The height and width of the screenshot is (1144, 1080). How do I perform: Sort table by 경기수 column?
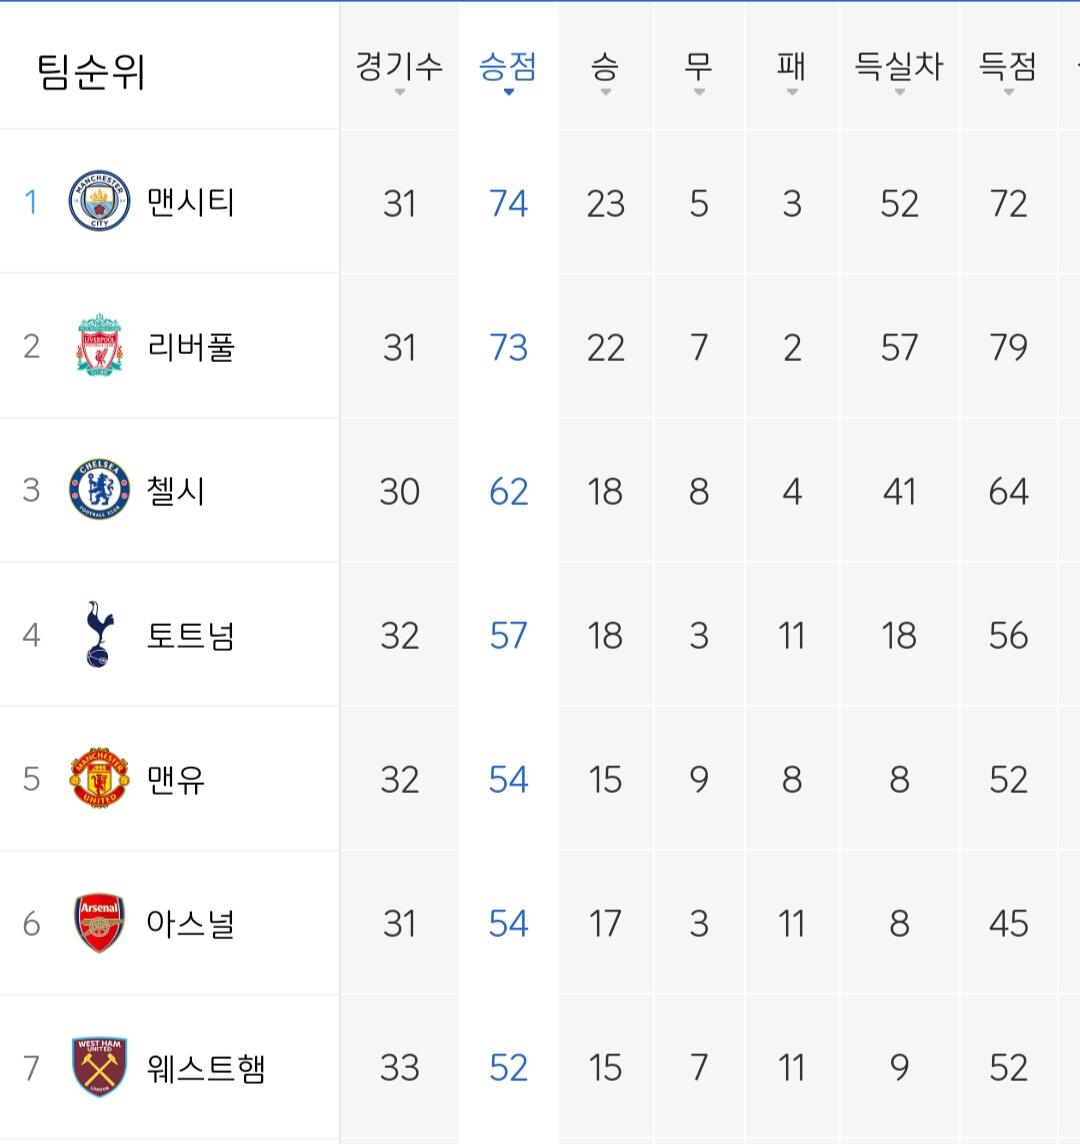point(399,72)
